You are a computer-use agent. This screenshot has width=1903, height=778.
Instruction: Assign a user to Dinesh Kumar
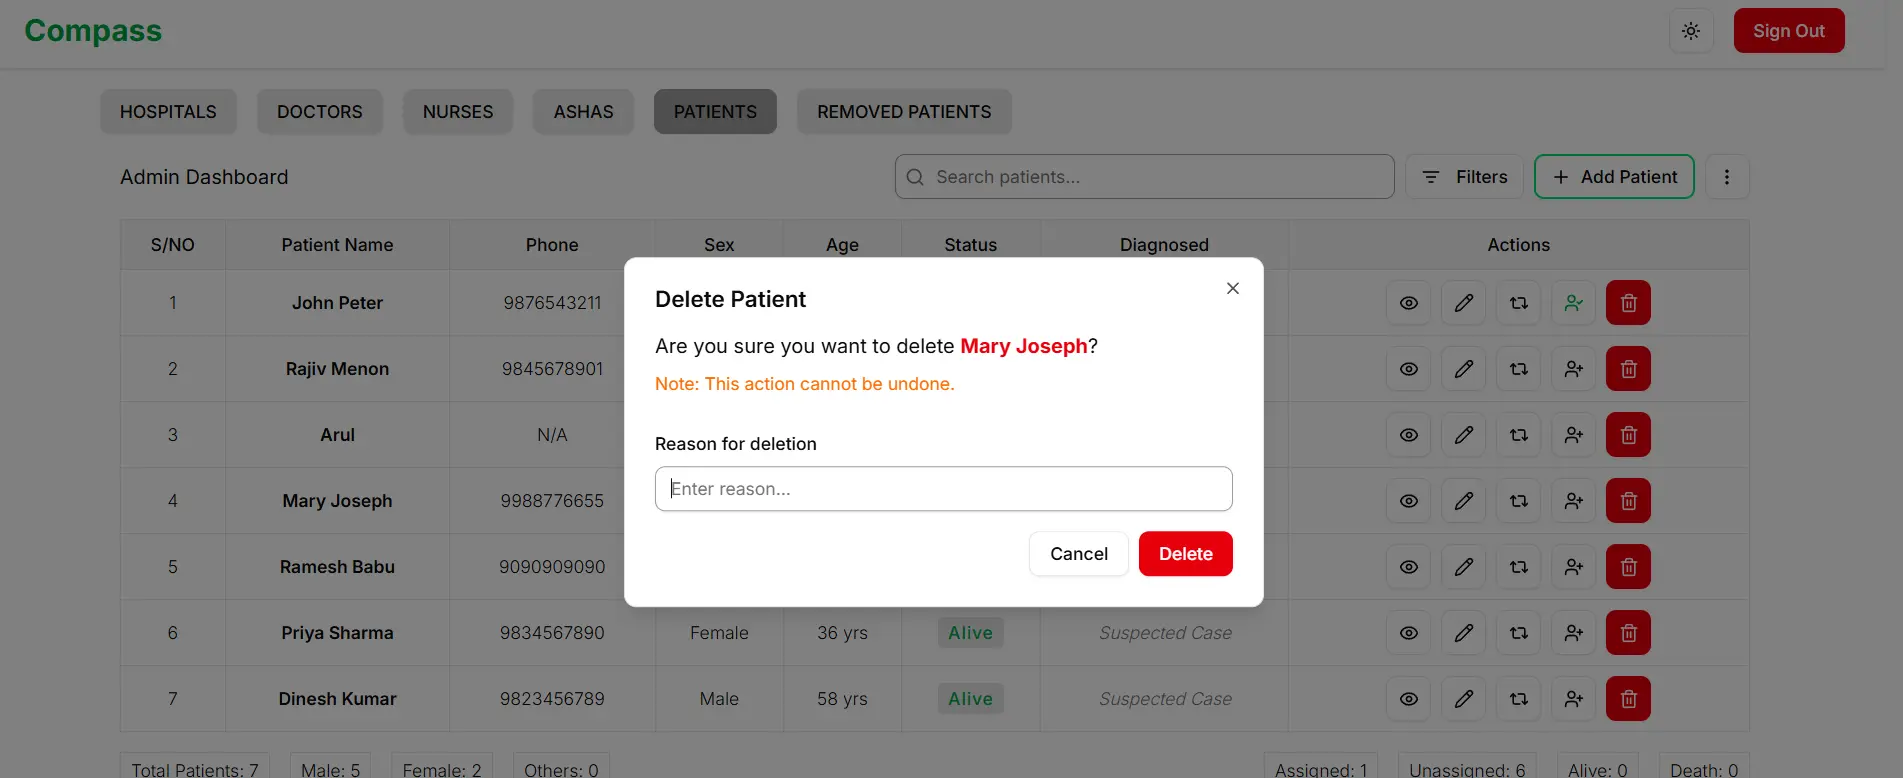[x=1574, y=699]
